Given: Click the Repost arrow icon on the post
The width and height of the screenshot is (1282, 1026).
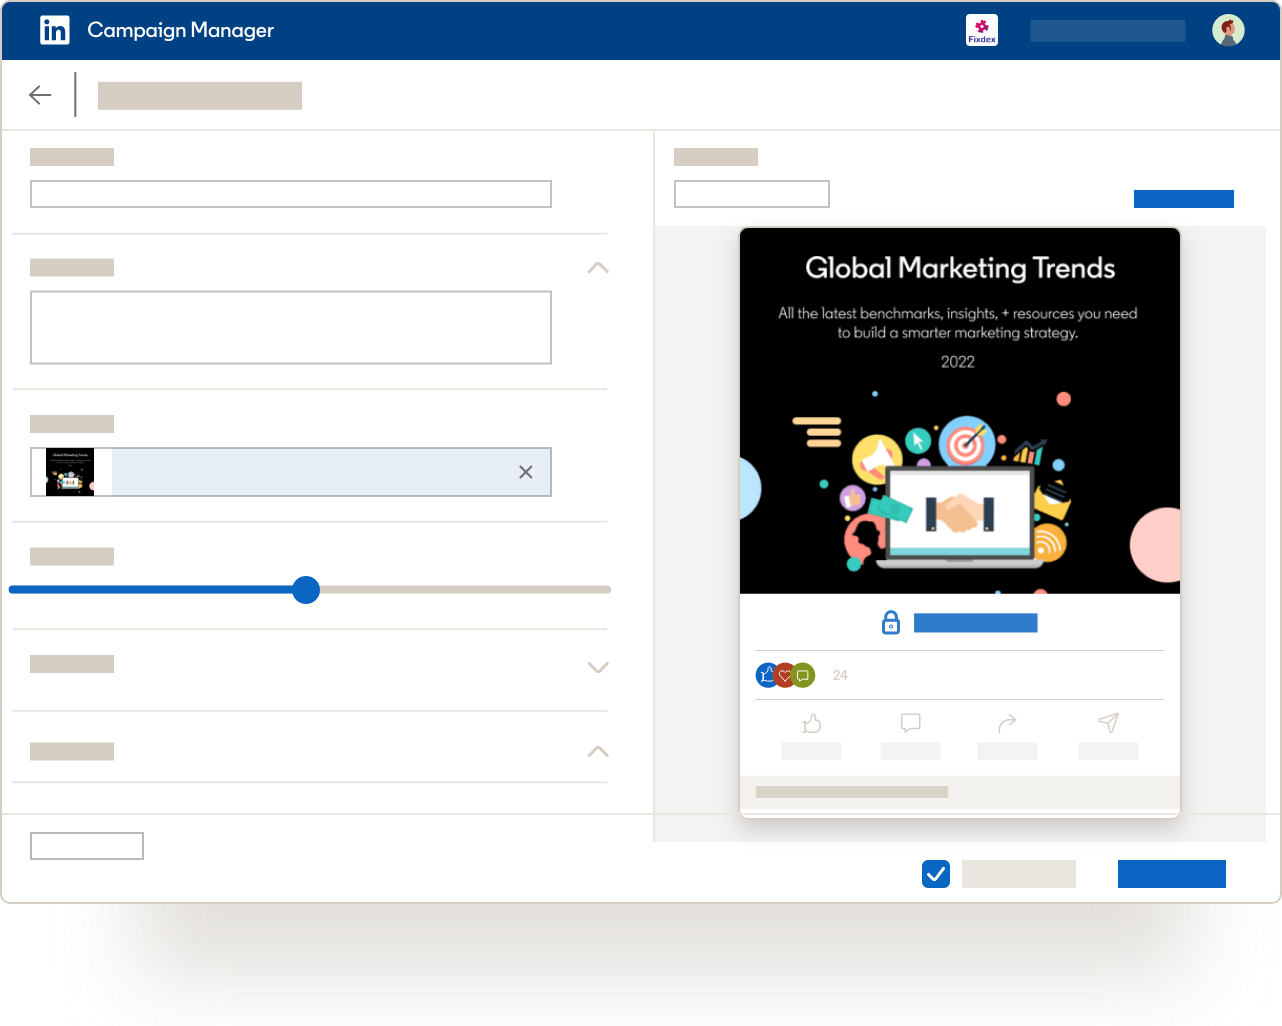Looking at the screenshot, I should point(1006,723).
